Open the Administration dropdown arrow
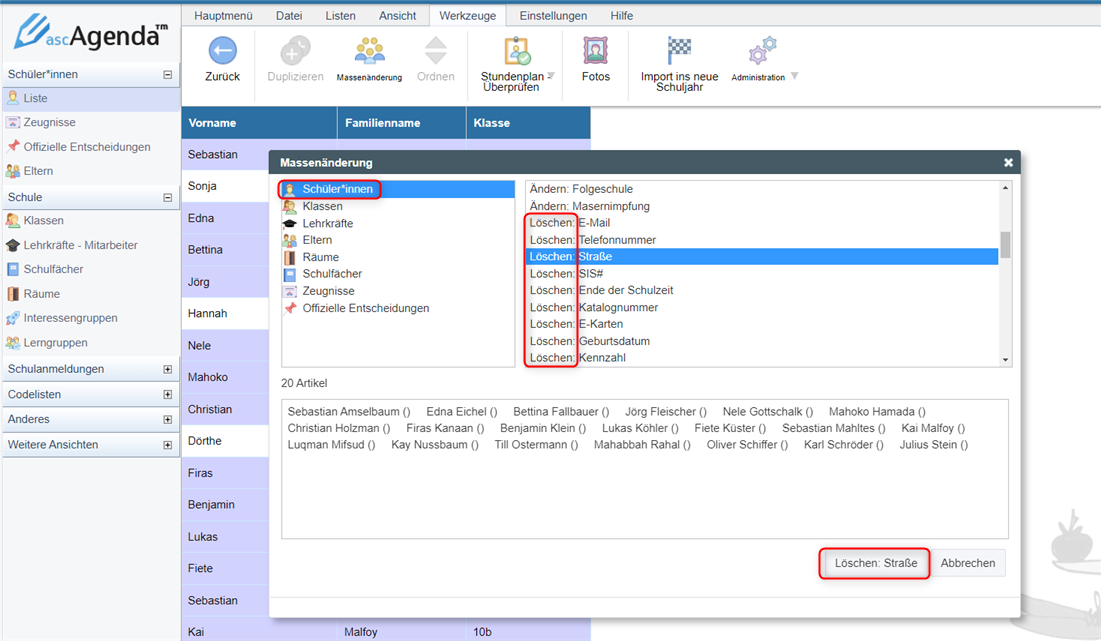 point(794,76)
